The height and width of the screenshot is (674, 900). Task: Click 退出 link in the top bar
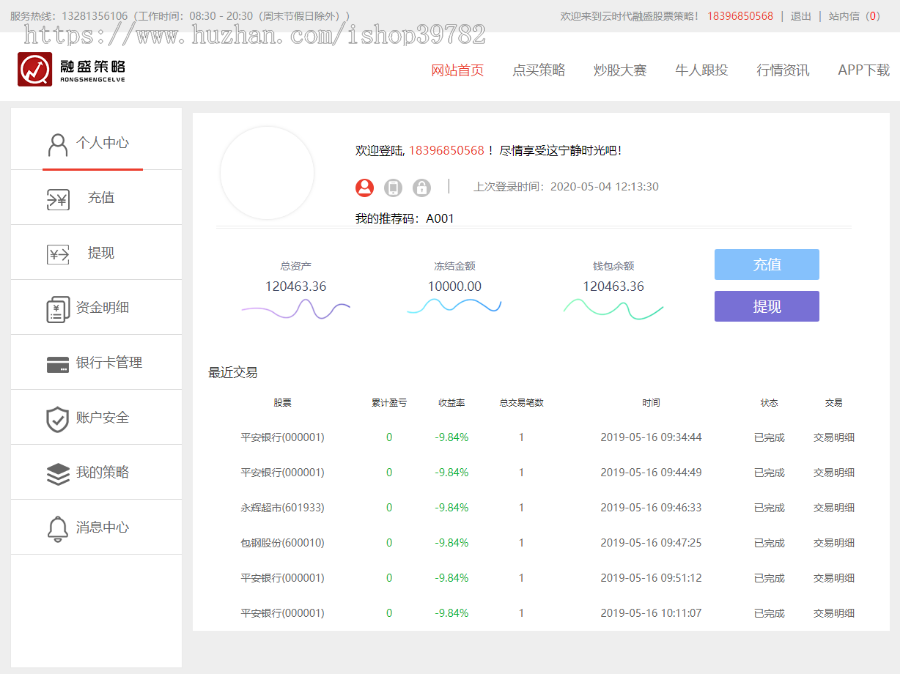[x=801, y=16]
